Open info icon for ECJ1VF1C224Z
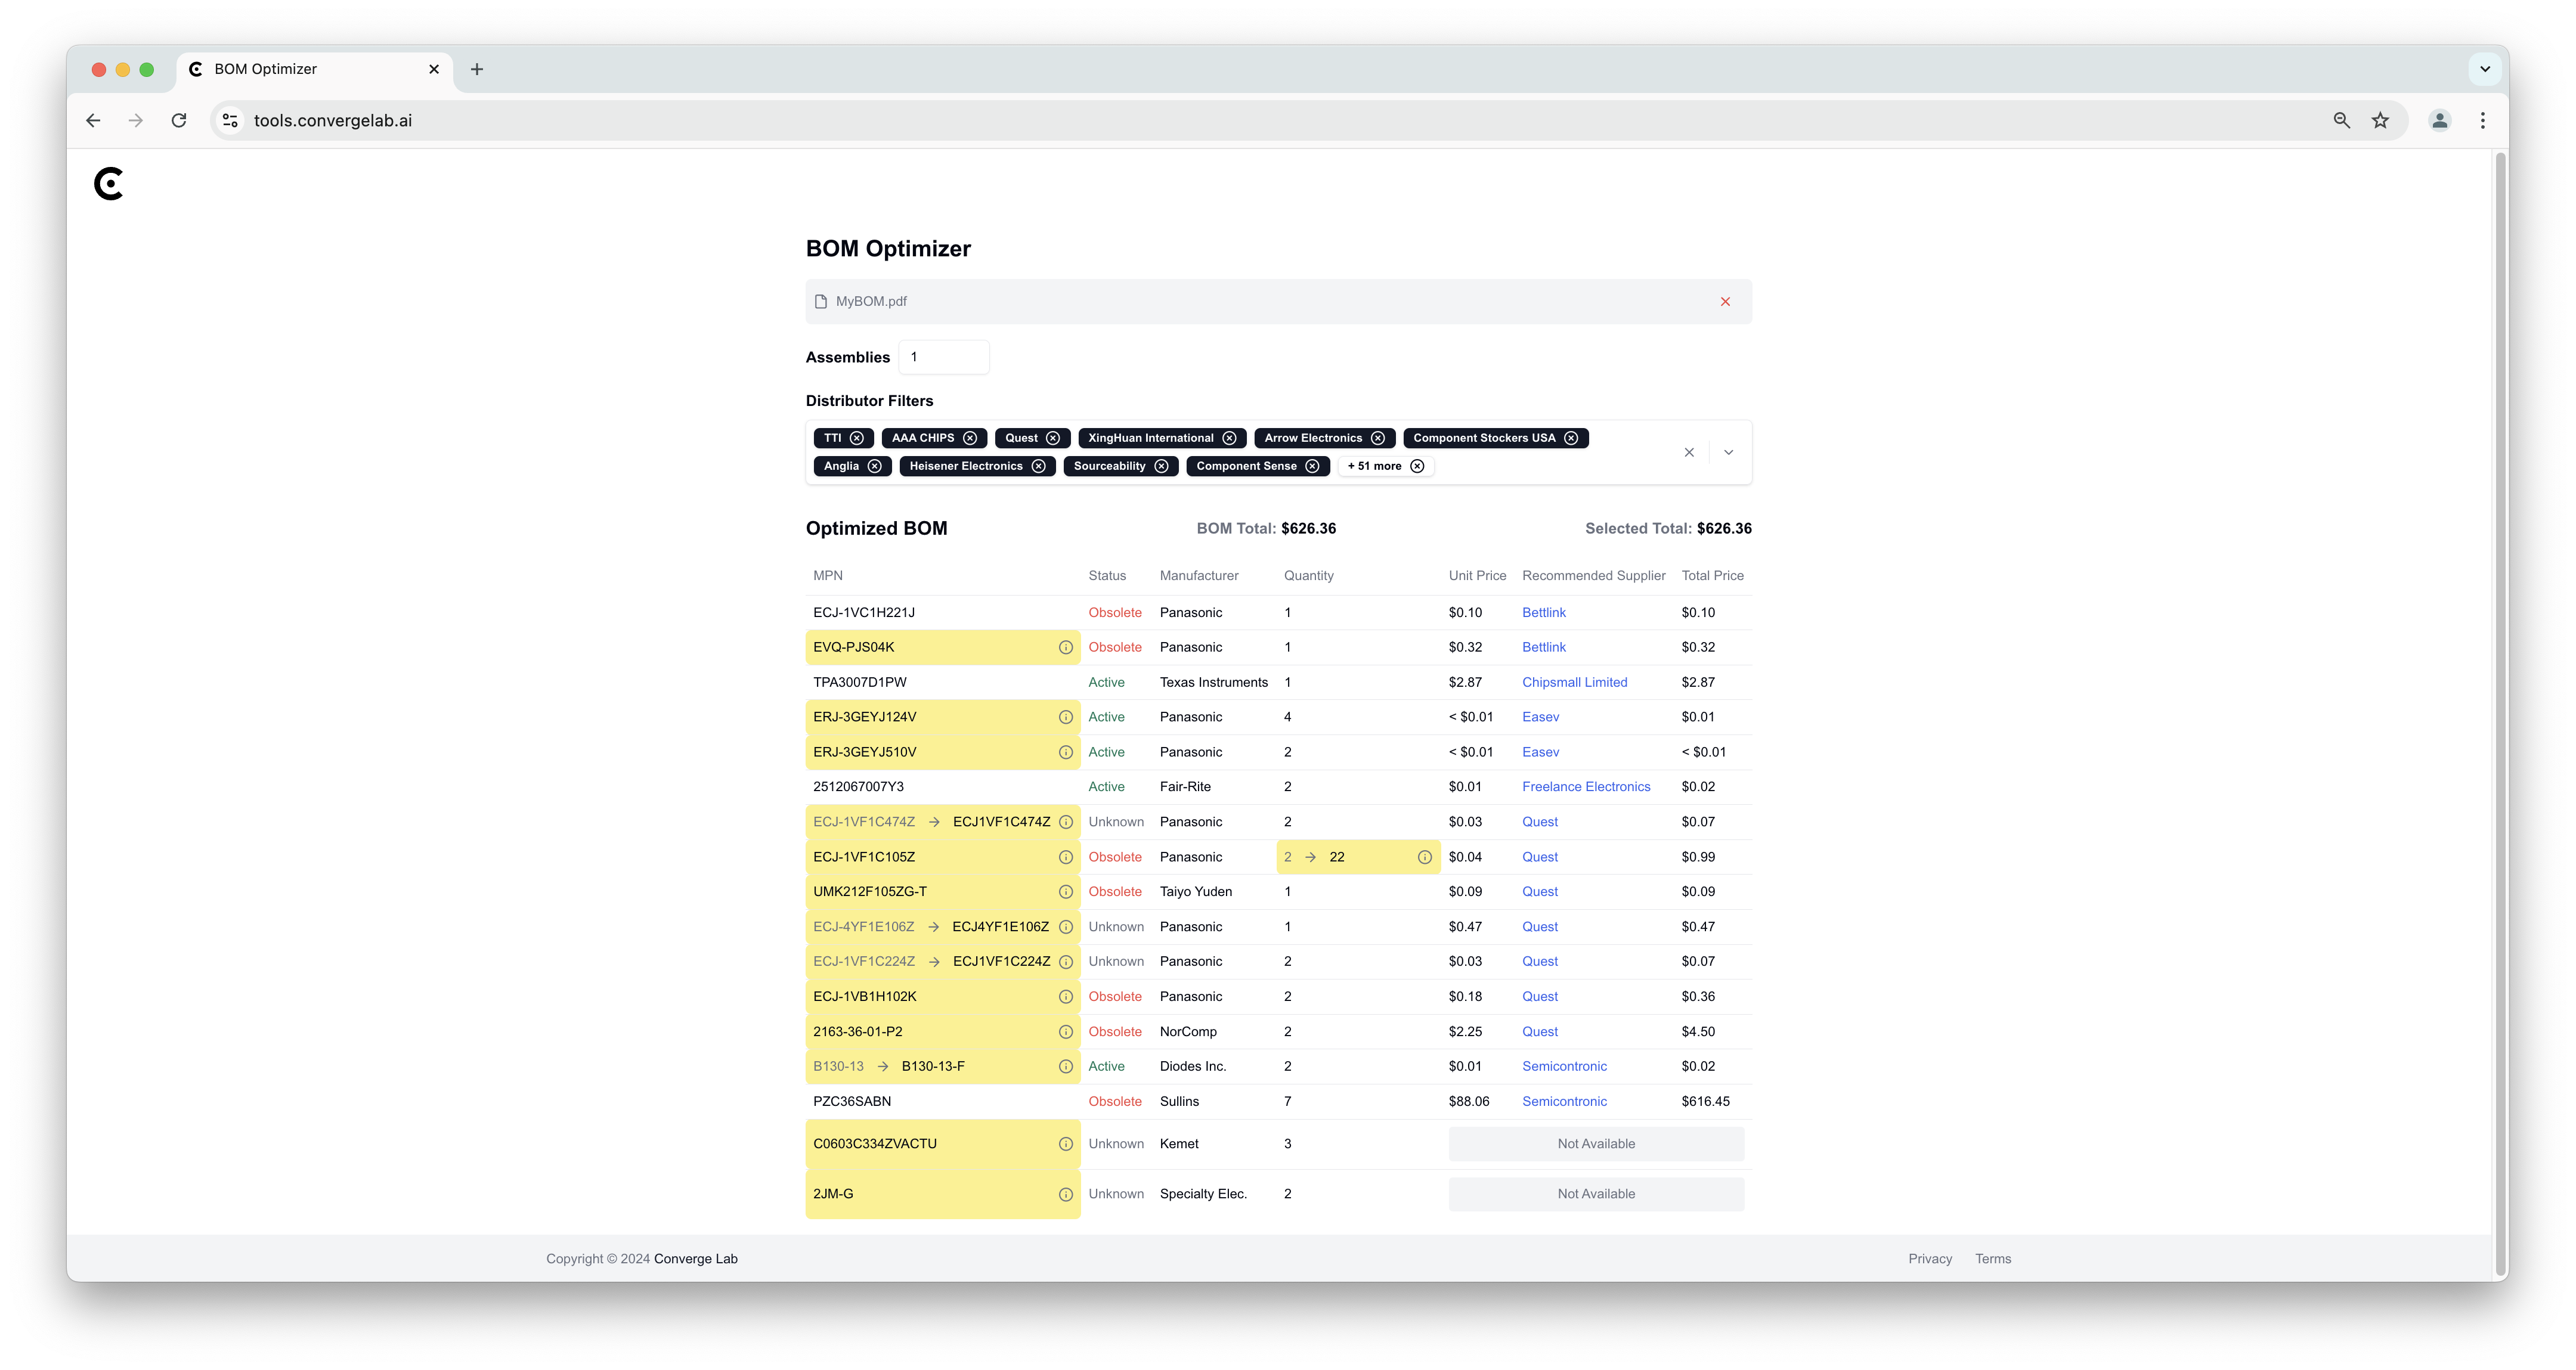Viewport: 2576px width, 1370px height. [x=1066, y=962]
